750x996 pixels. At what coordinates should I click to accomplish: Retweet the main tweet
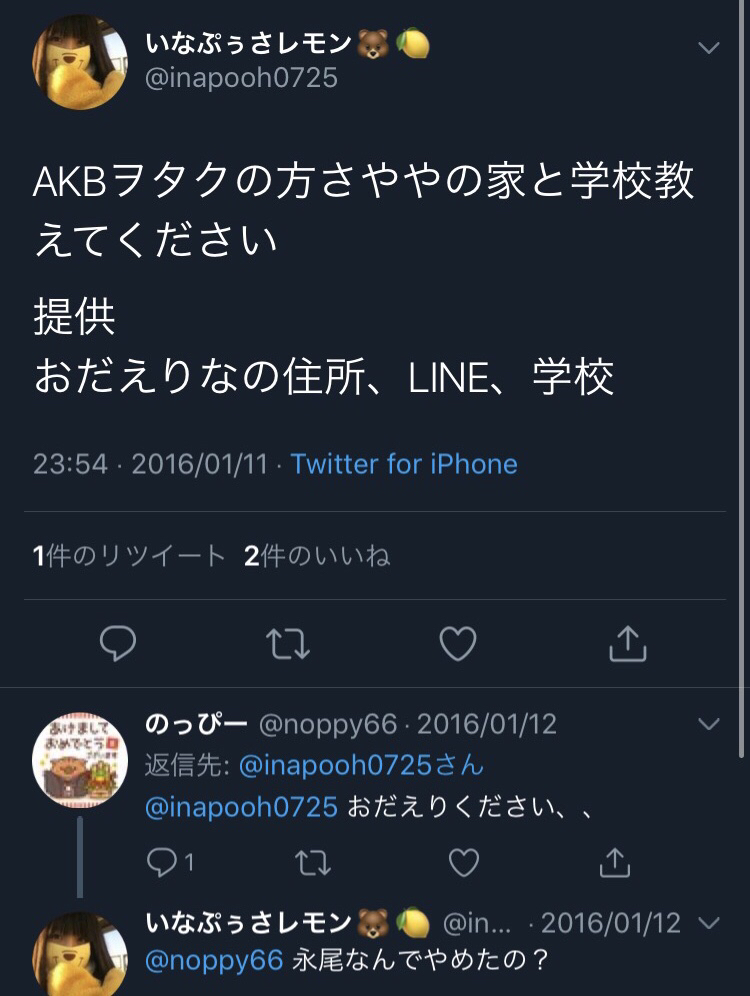click(288, 644)
